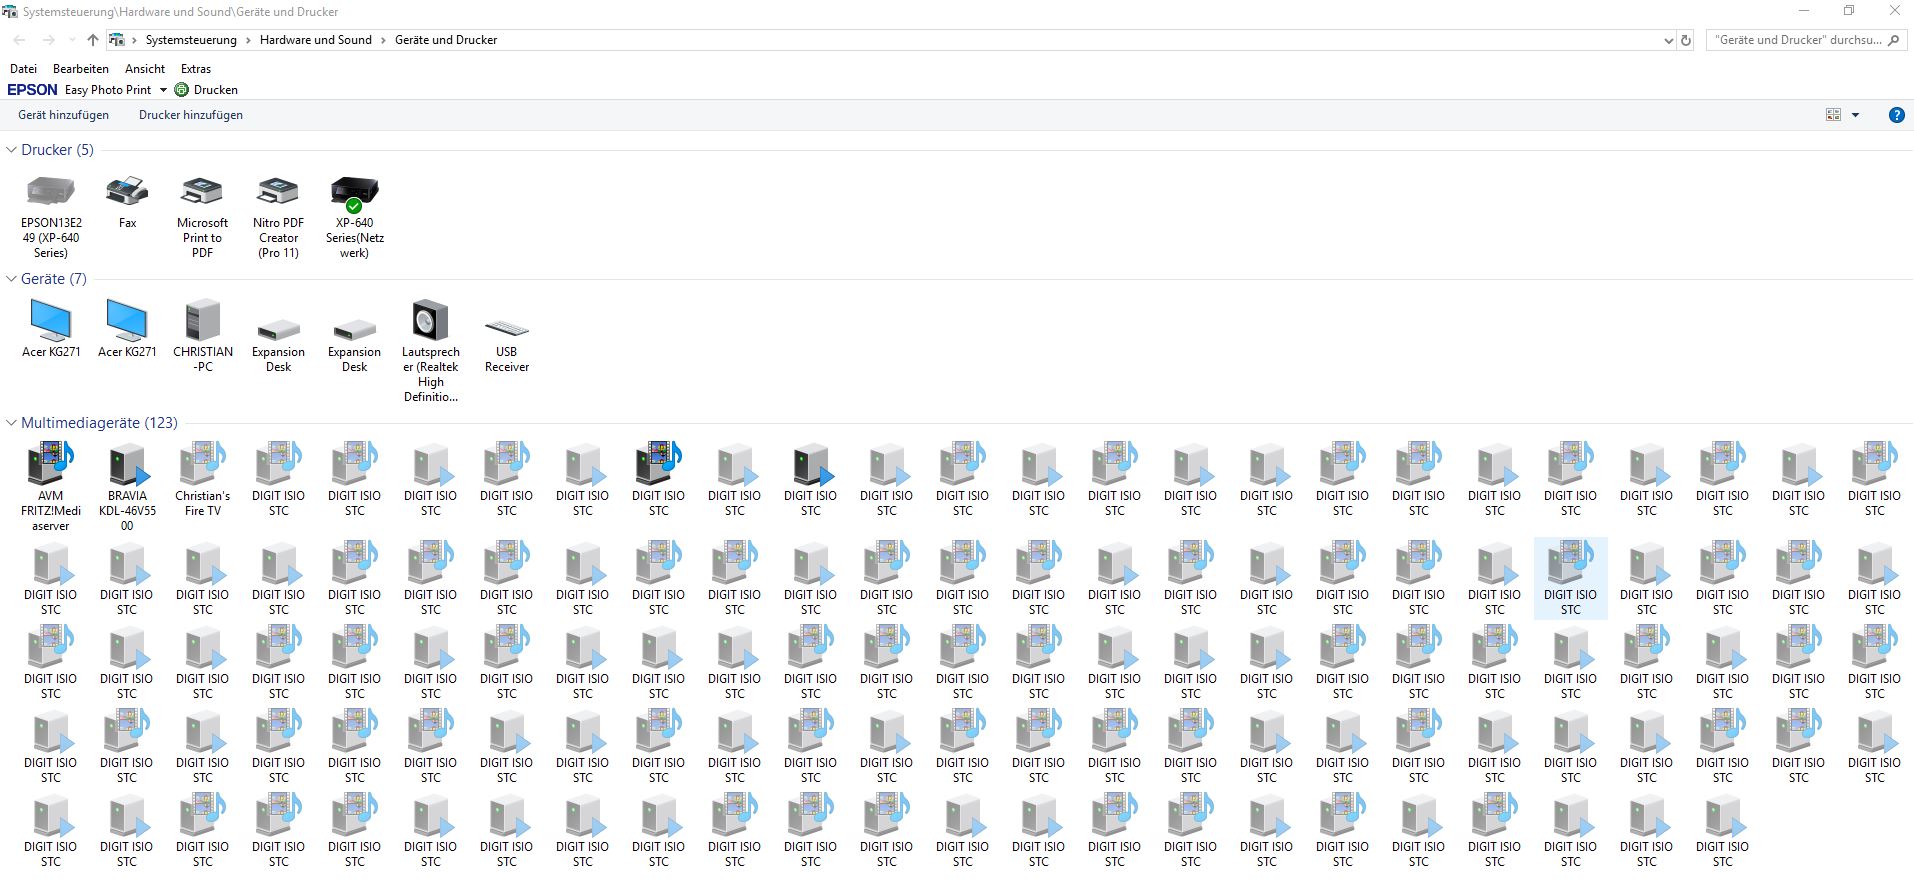Open the Easy Photo Print dropdown arrow
The width and height of the screenshot is (1914, 889).
tap(163, 90)
